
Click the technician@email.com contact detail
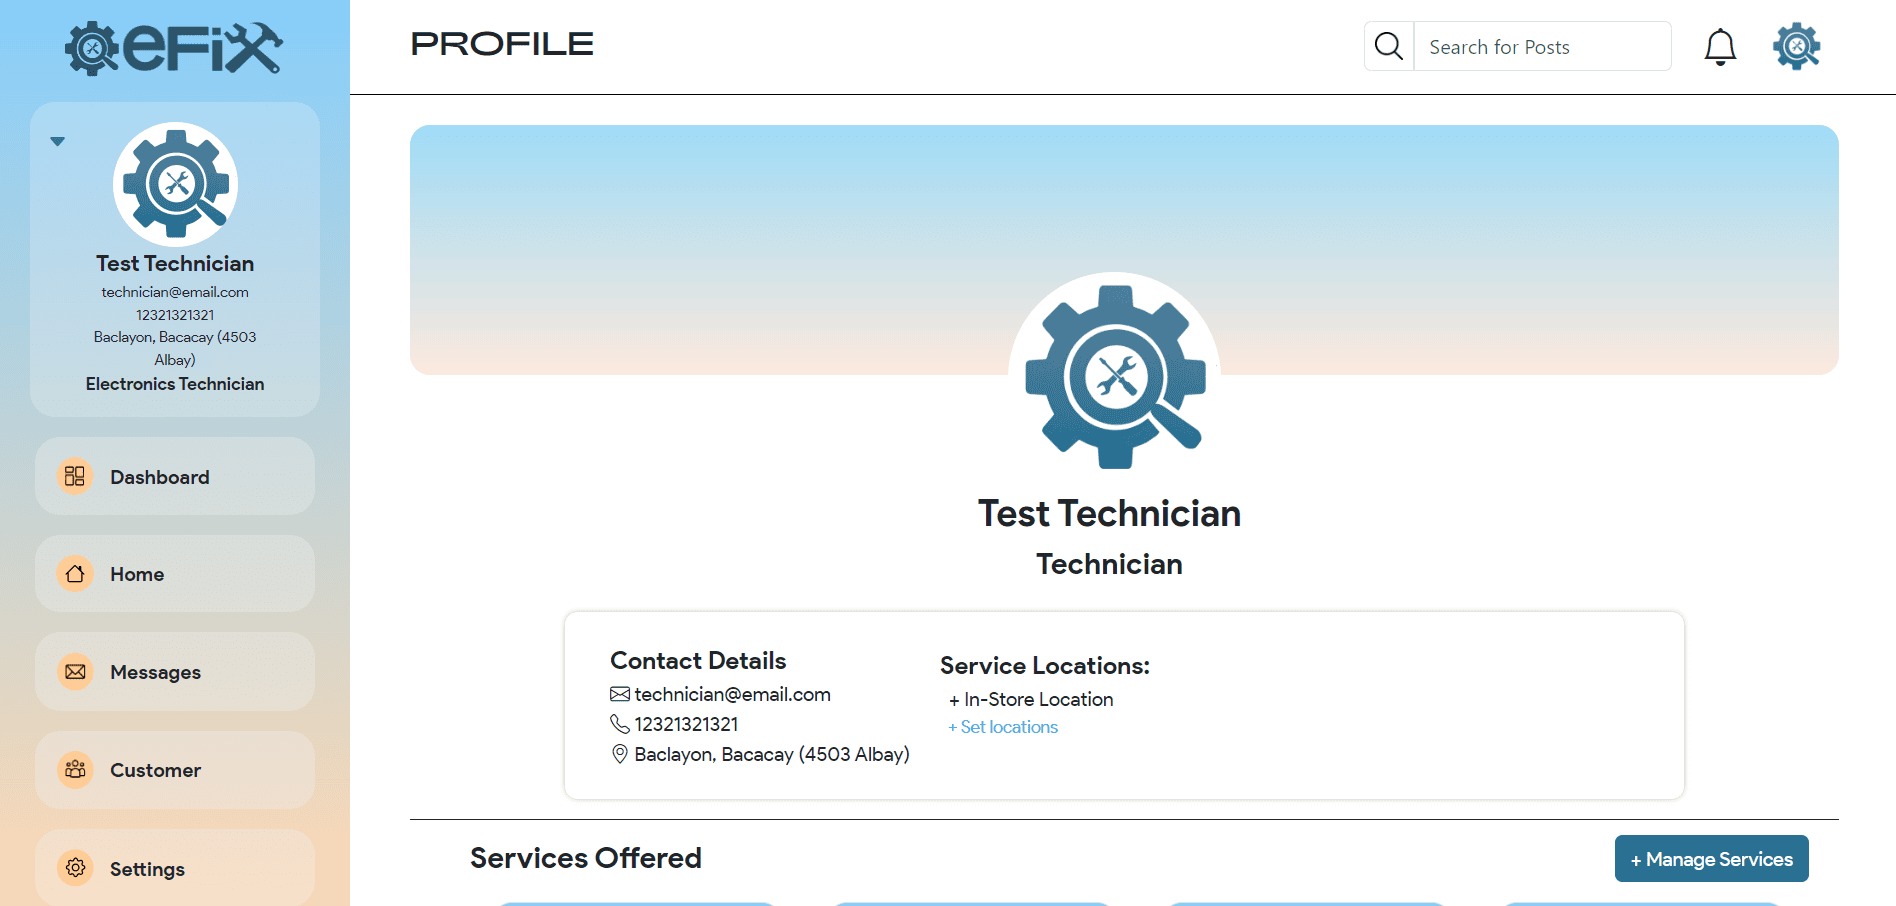click(x=731, y=694)
